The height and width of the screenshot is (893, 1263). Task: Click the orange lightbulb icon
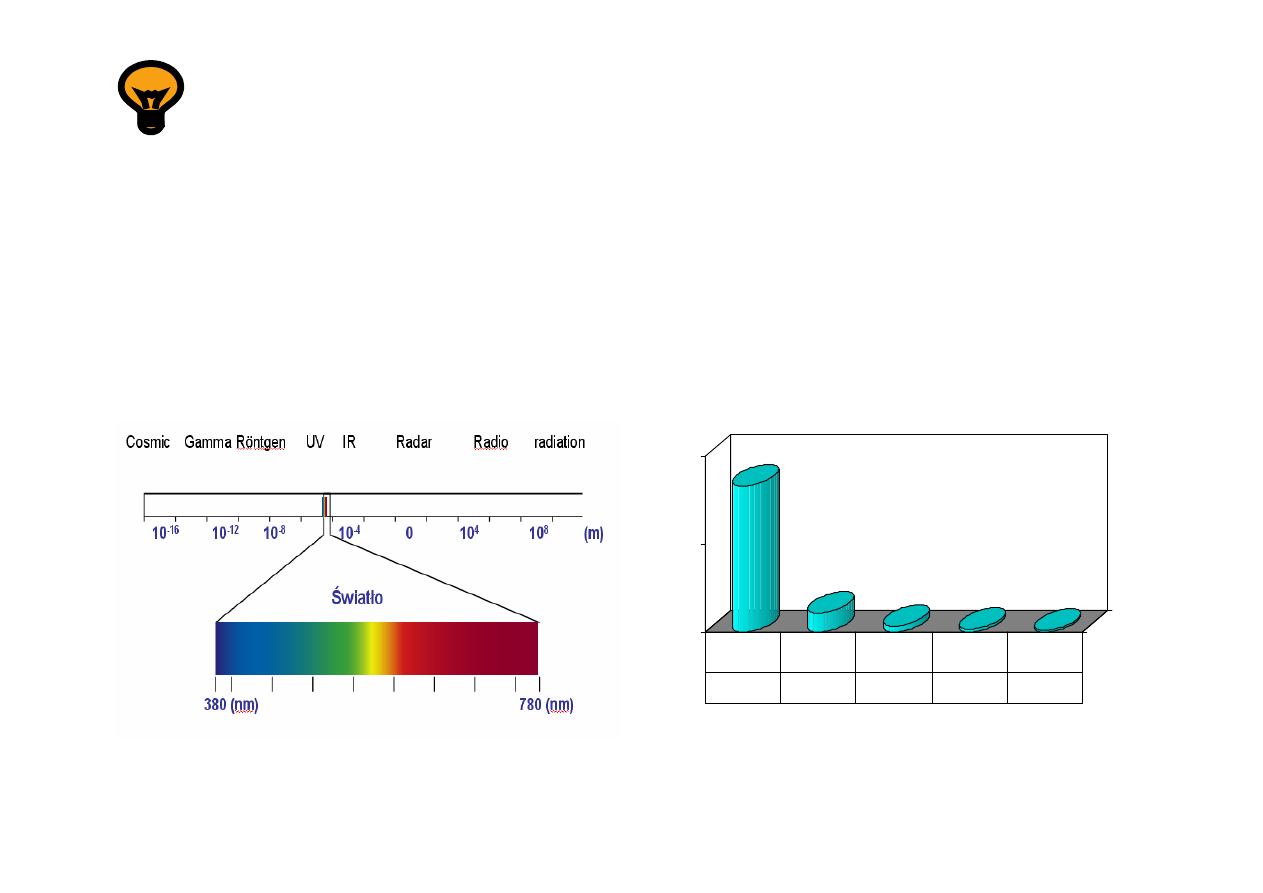coord(151,96)
